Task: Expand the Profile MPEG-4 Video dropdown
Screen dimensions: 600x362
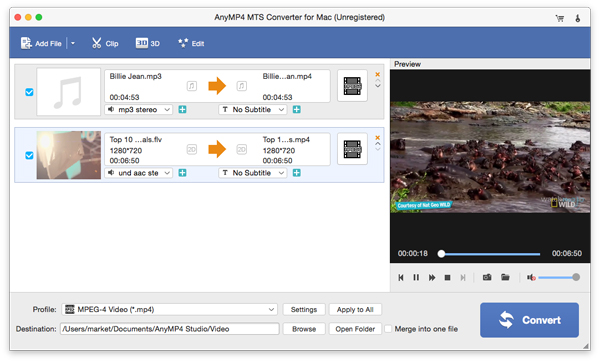Action: (169, 309)
